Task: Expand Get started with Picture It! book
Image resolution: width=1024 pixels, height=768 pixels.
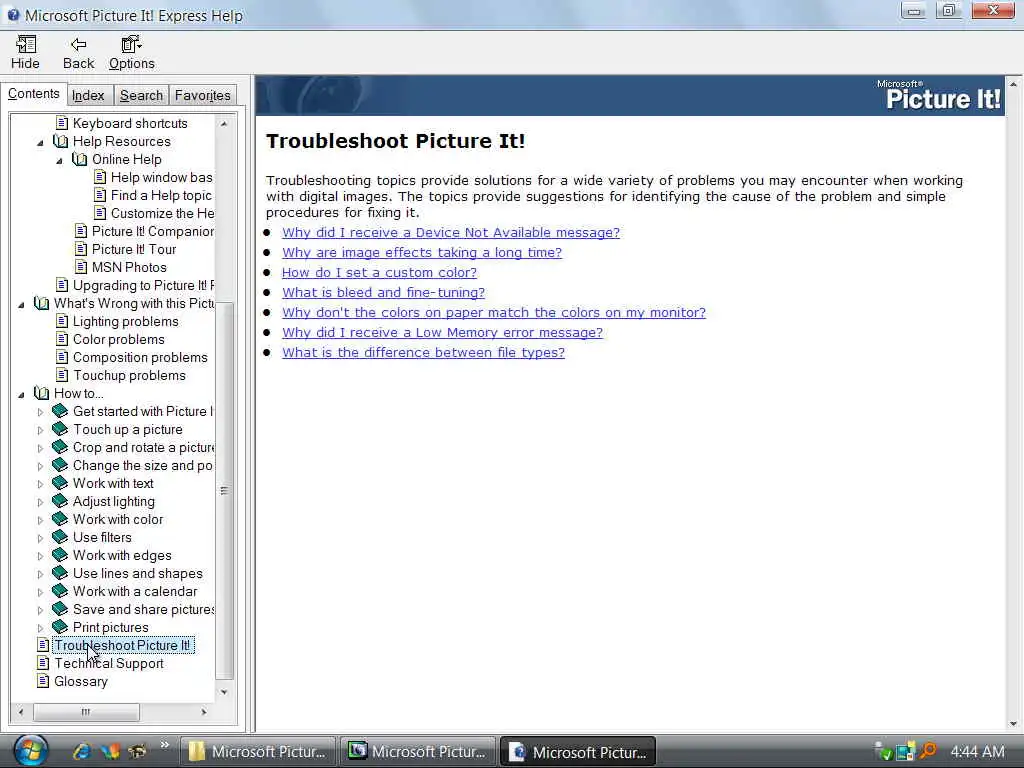Action: (40, 412)
